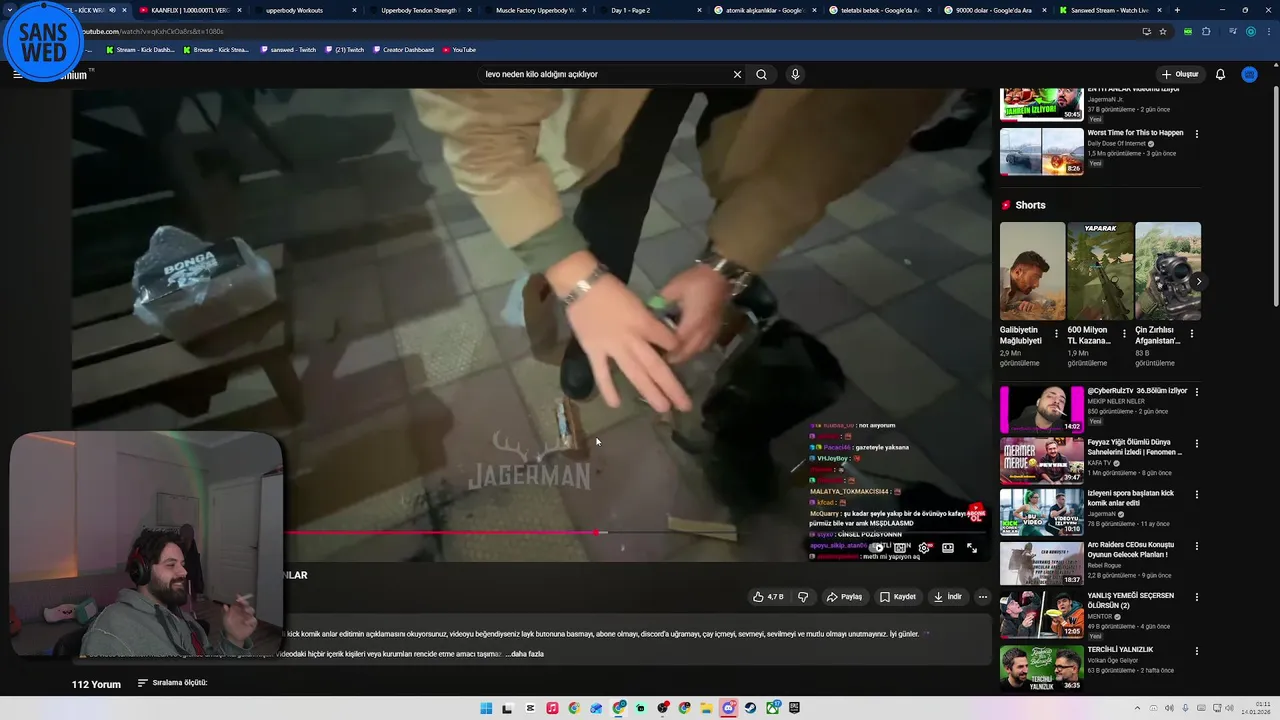
Task: Open the Creator Dashboard bookmark
Action: tap(404, 49)
